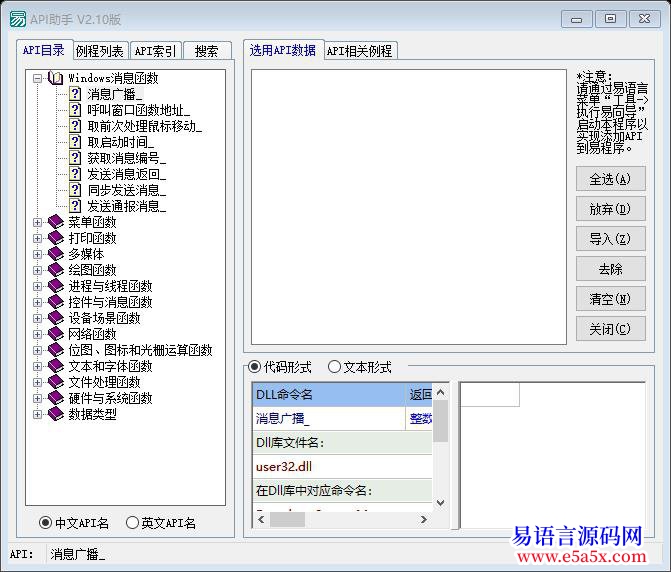This screenshot has width=671, height=572.
Task: Click the question icon beside 消息广播_
Action: pyautogui.click(x=75, y=94)
